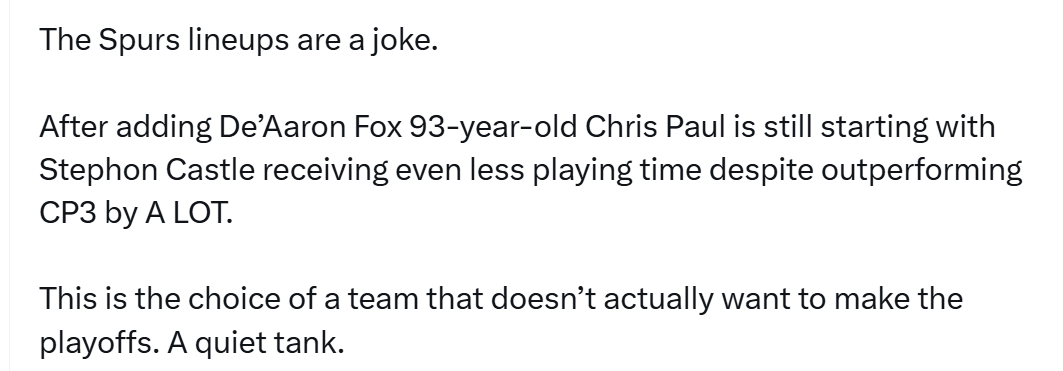Click the name "Stephon Castle"
Screen dimensions: 1063x371
click(147, 170)
